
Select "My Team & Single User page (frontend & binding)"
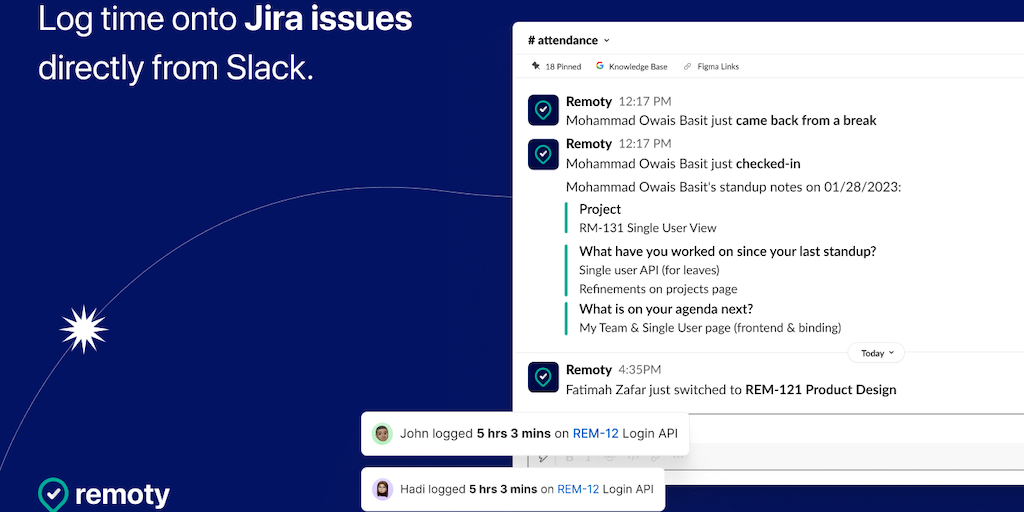710,328
